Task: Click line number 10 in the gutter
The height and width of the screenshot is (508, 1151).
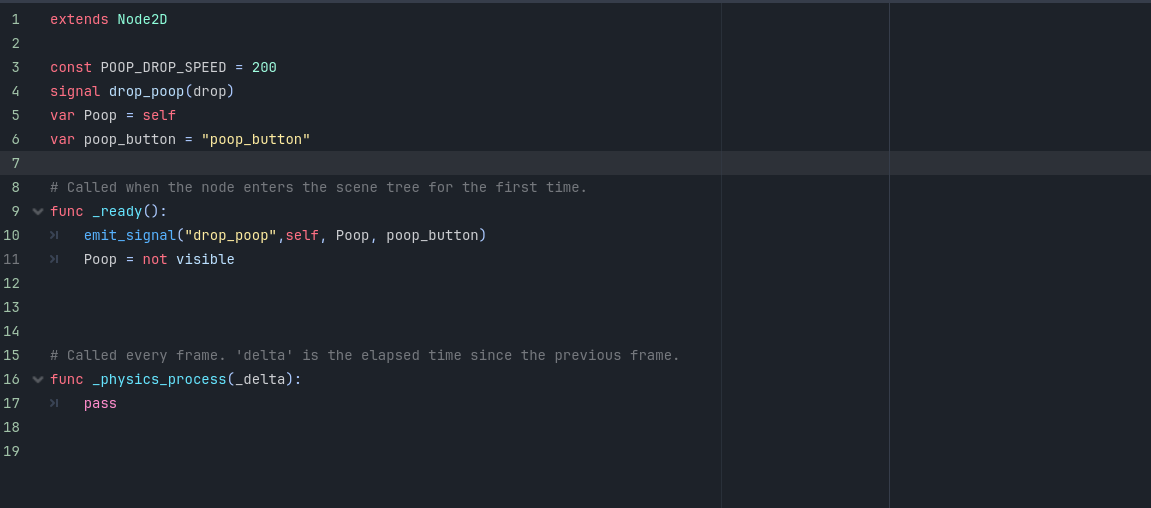Action: [x=12, y=235]
